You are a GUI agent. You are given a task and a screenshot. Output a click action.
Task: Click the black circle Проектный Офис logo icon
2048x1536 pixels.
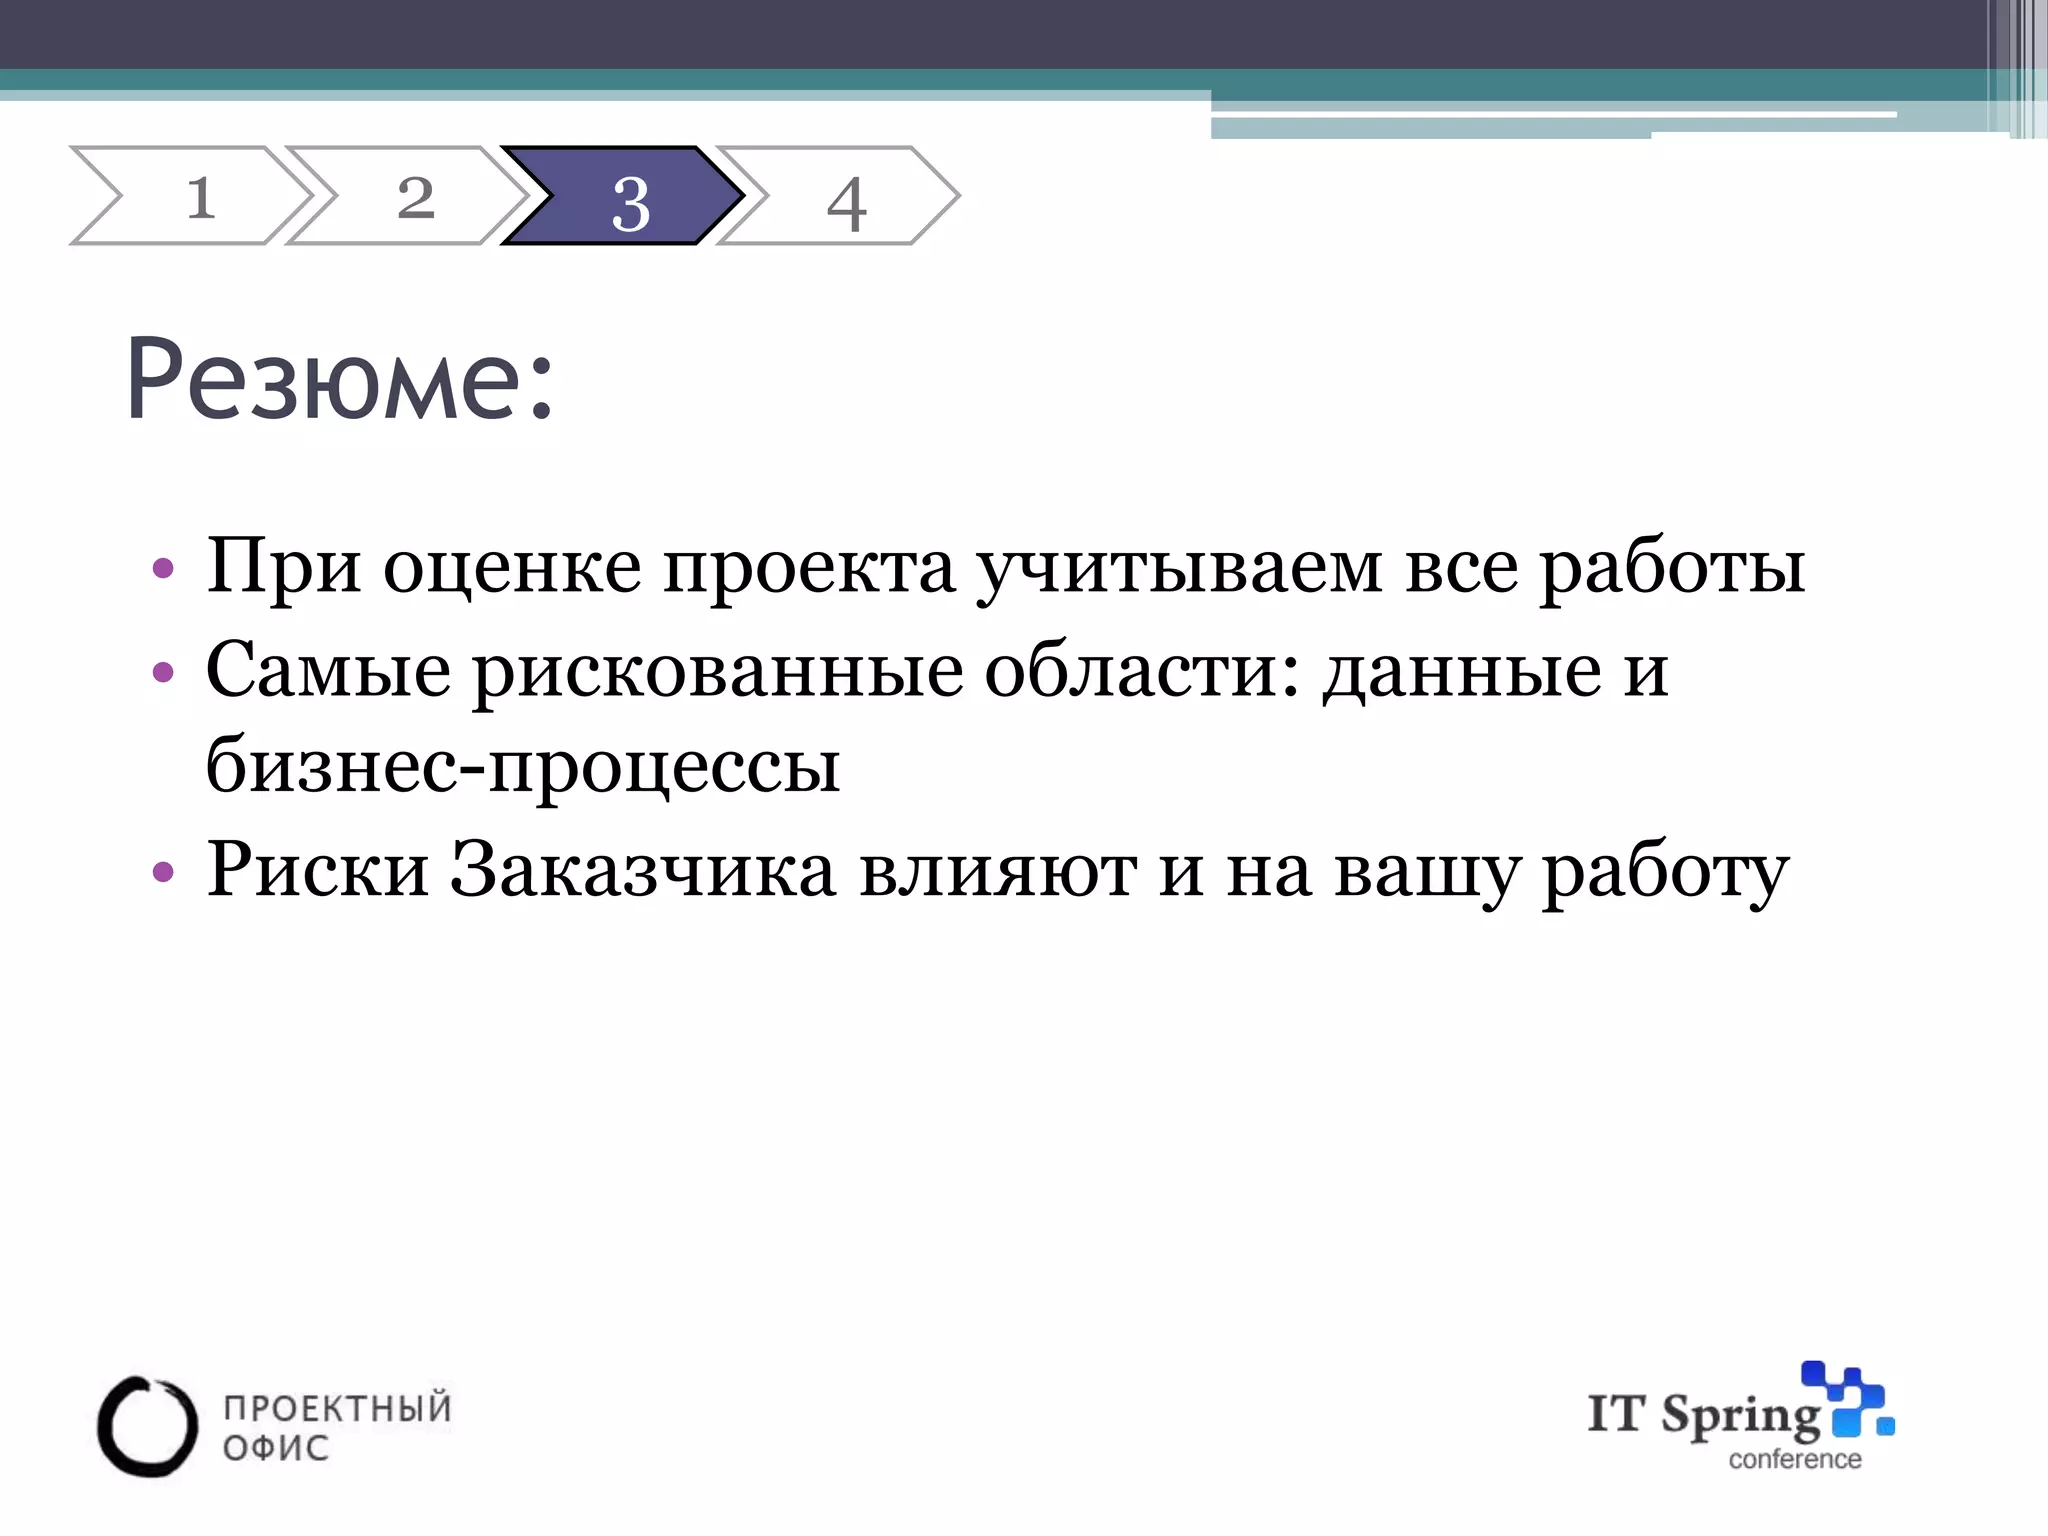click(147, 1427)
